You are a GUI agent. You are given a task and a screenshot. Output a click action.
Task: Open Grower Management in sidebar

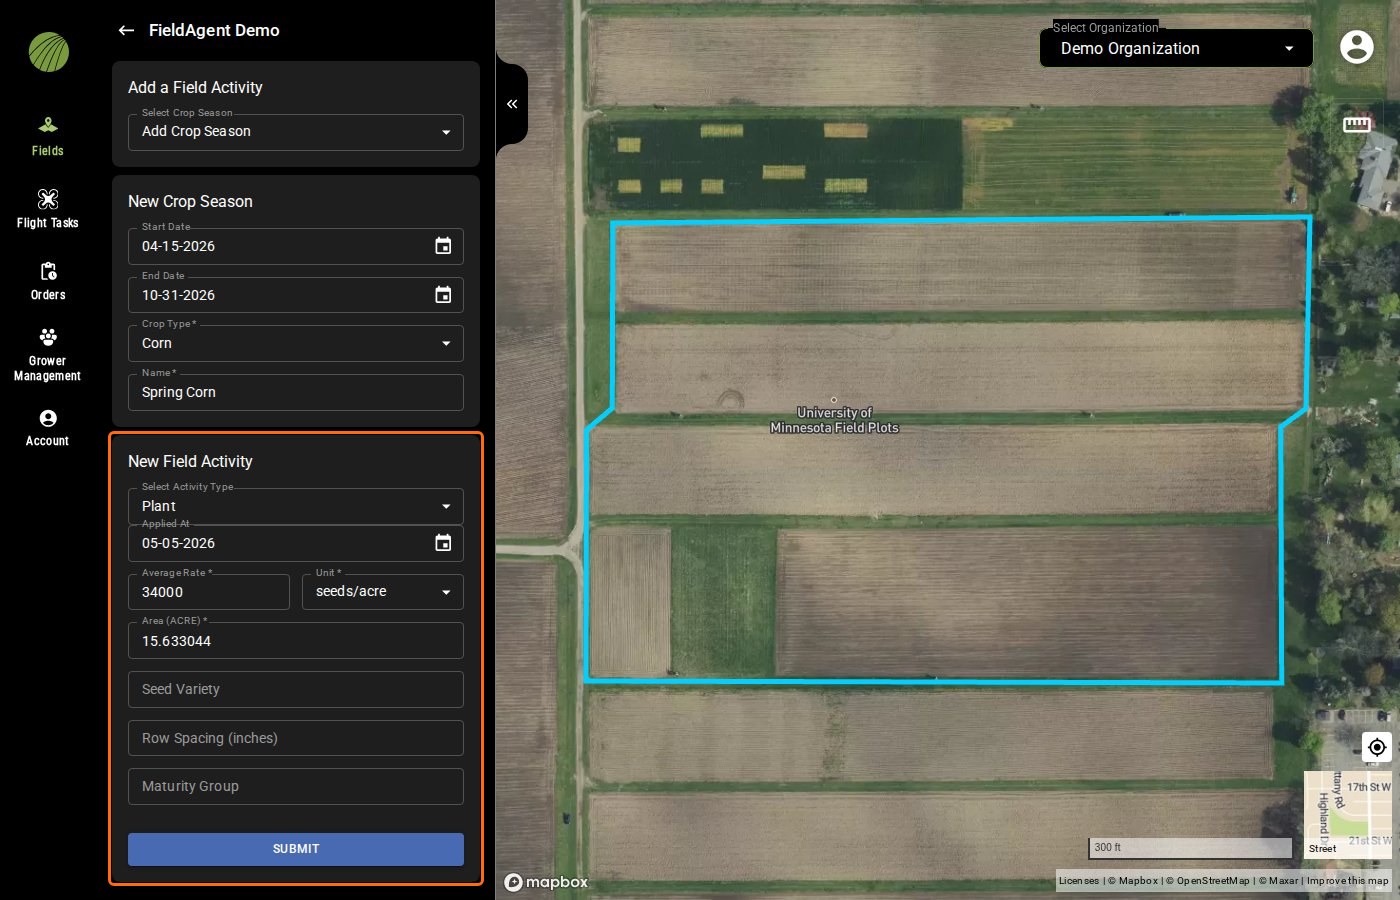(47, 354)
